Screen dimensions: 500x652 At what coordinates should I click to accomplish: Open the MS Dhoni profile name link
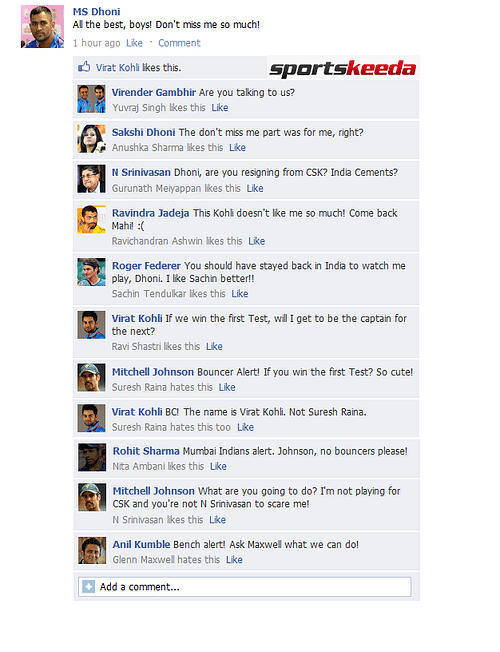[97, 12]
